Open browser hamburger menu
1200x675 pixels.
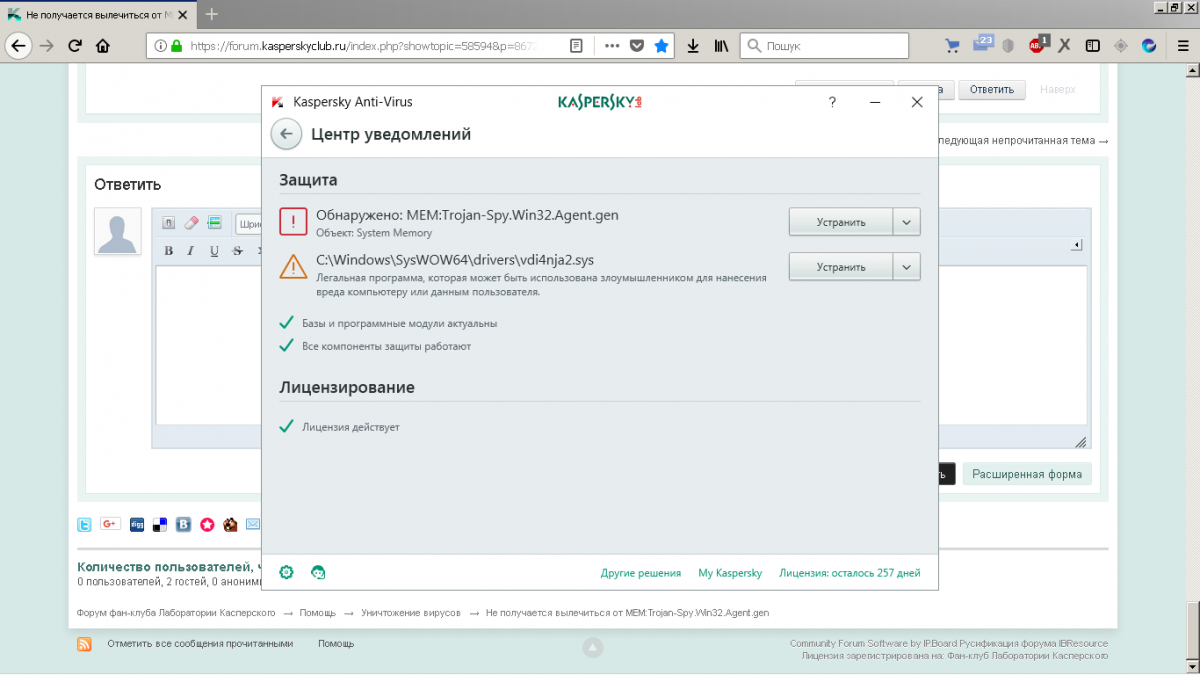pos(1181,45)
